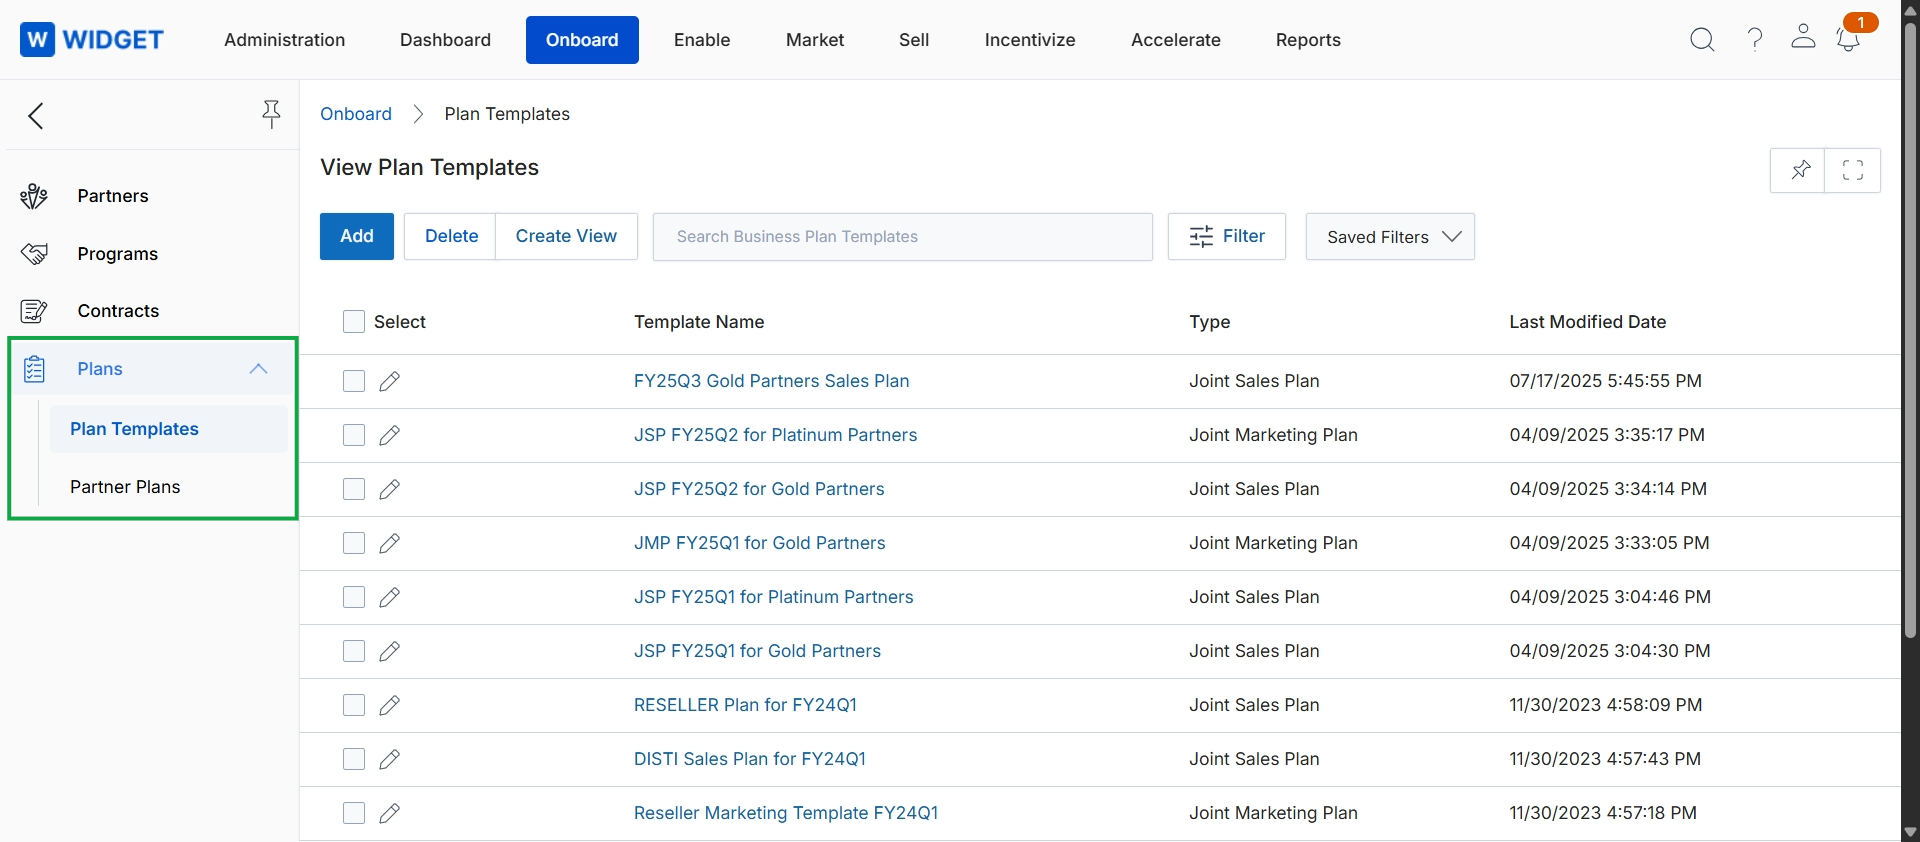Pin the View Plan Templates panel
This screenshot has height=842, width=1920.
coord(1799,170)
